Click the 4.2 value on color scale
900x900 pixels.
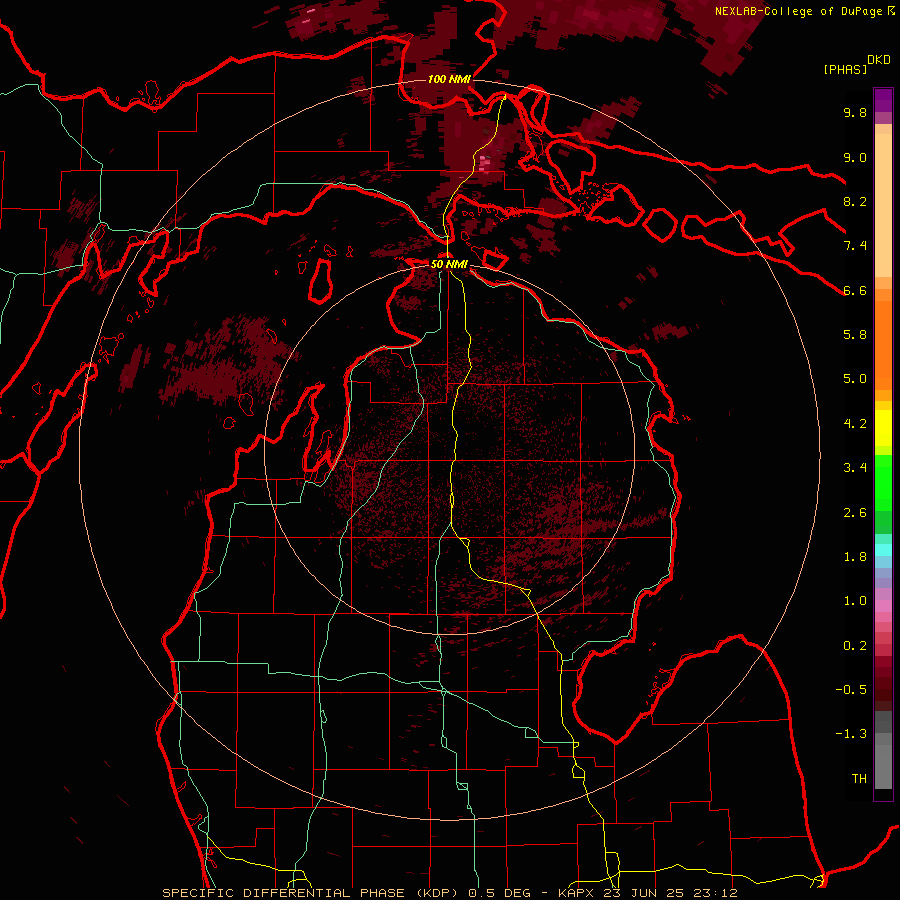pyautogui.click(x=855, y=424)
